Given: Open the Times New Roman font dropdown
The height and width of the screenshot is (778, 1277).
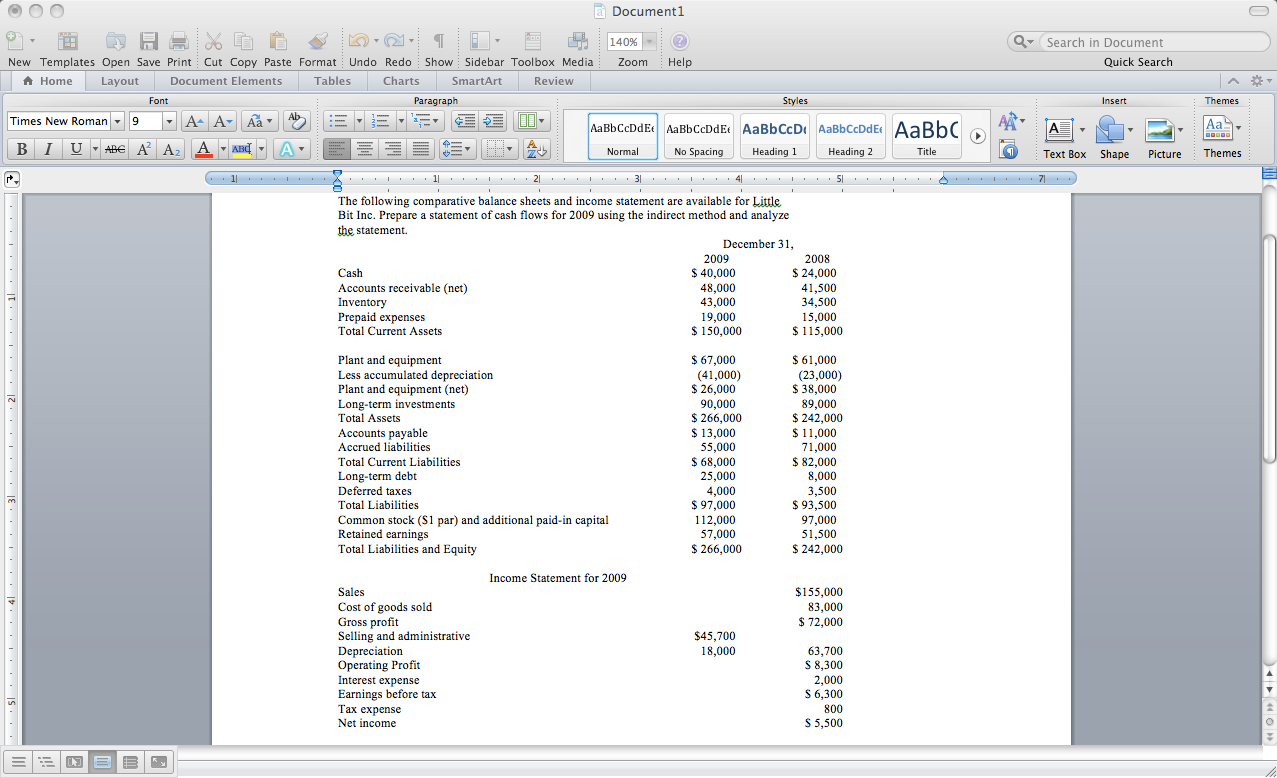Looking at the screenshot, I should point(118,121).
